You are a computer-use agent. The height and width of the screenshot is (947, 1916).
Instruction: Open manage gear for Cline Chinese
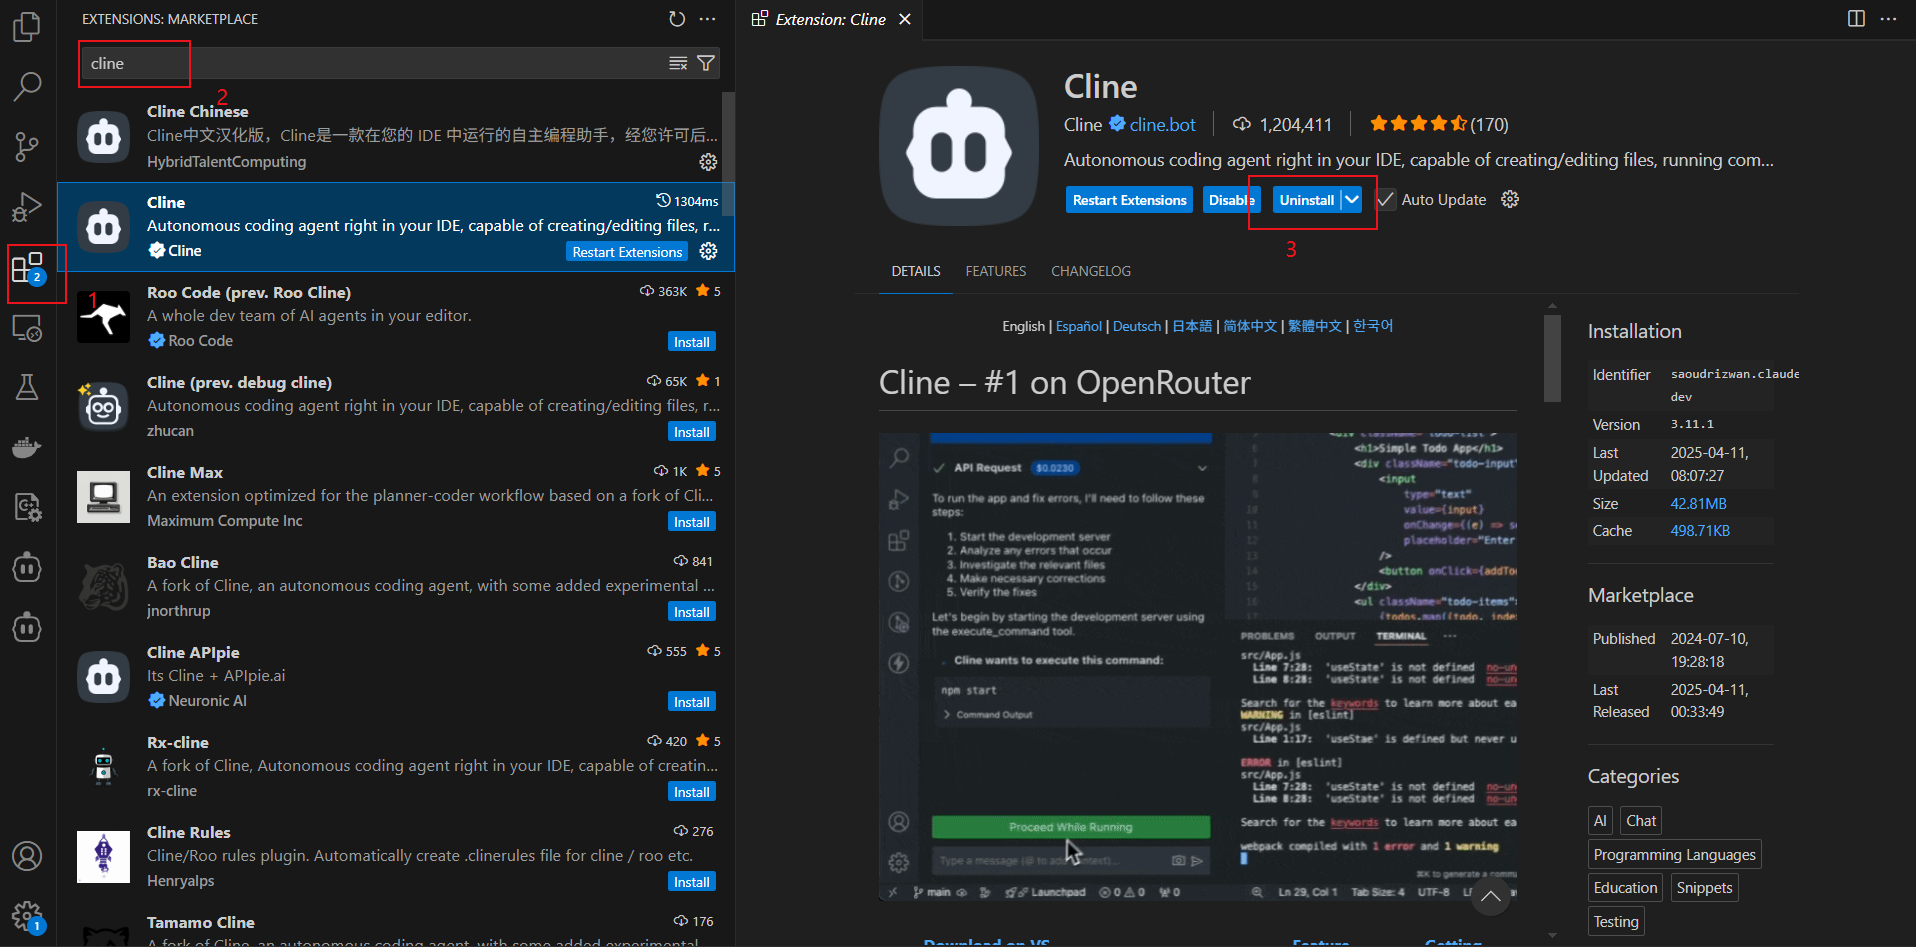click(708, 162)
